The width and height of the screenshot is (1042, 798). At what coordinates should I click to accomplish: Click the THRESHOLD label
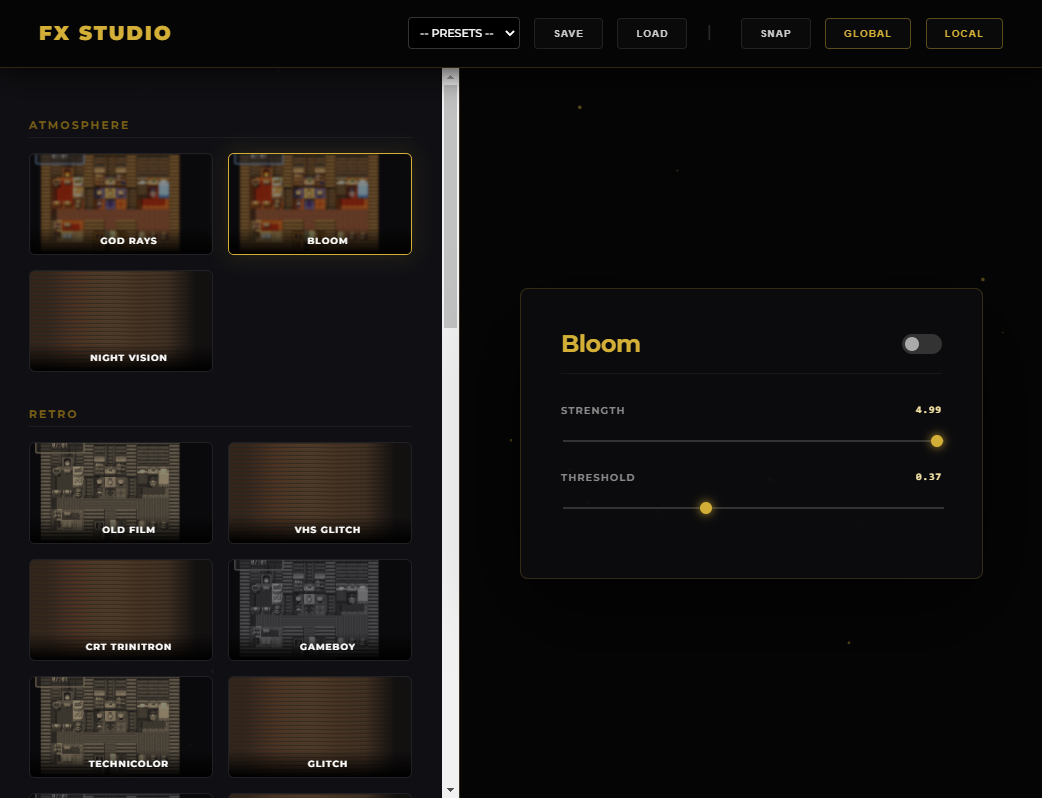(597, 477)
